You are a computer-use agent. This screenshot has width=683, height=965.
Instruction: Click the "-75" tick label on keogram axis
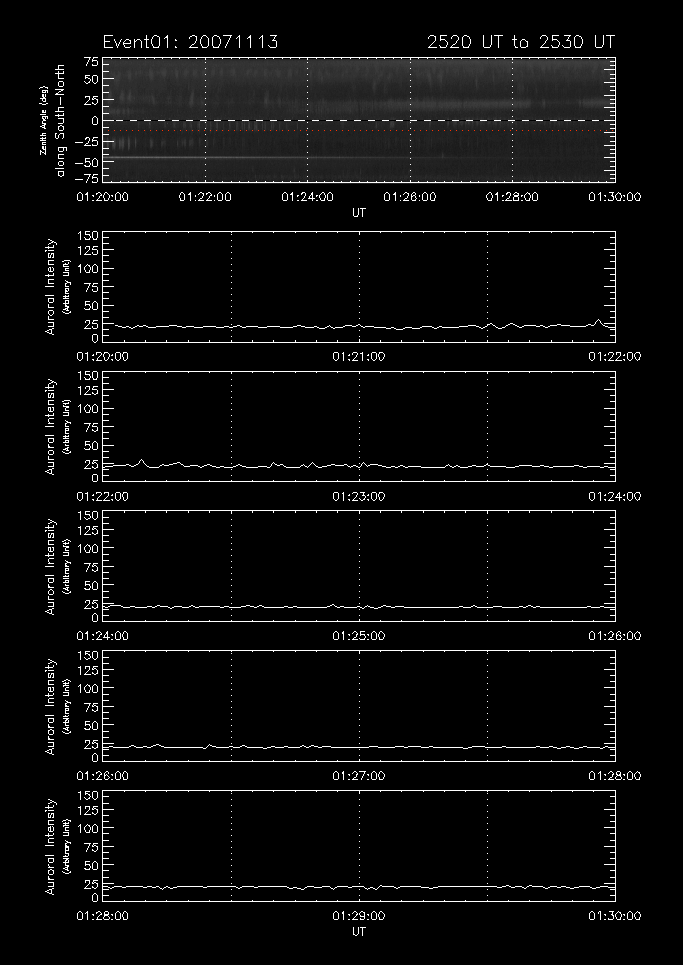pos(87,178)
